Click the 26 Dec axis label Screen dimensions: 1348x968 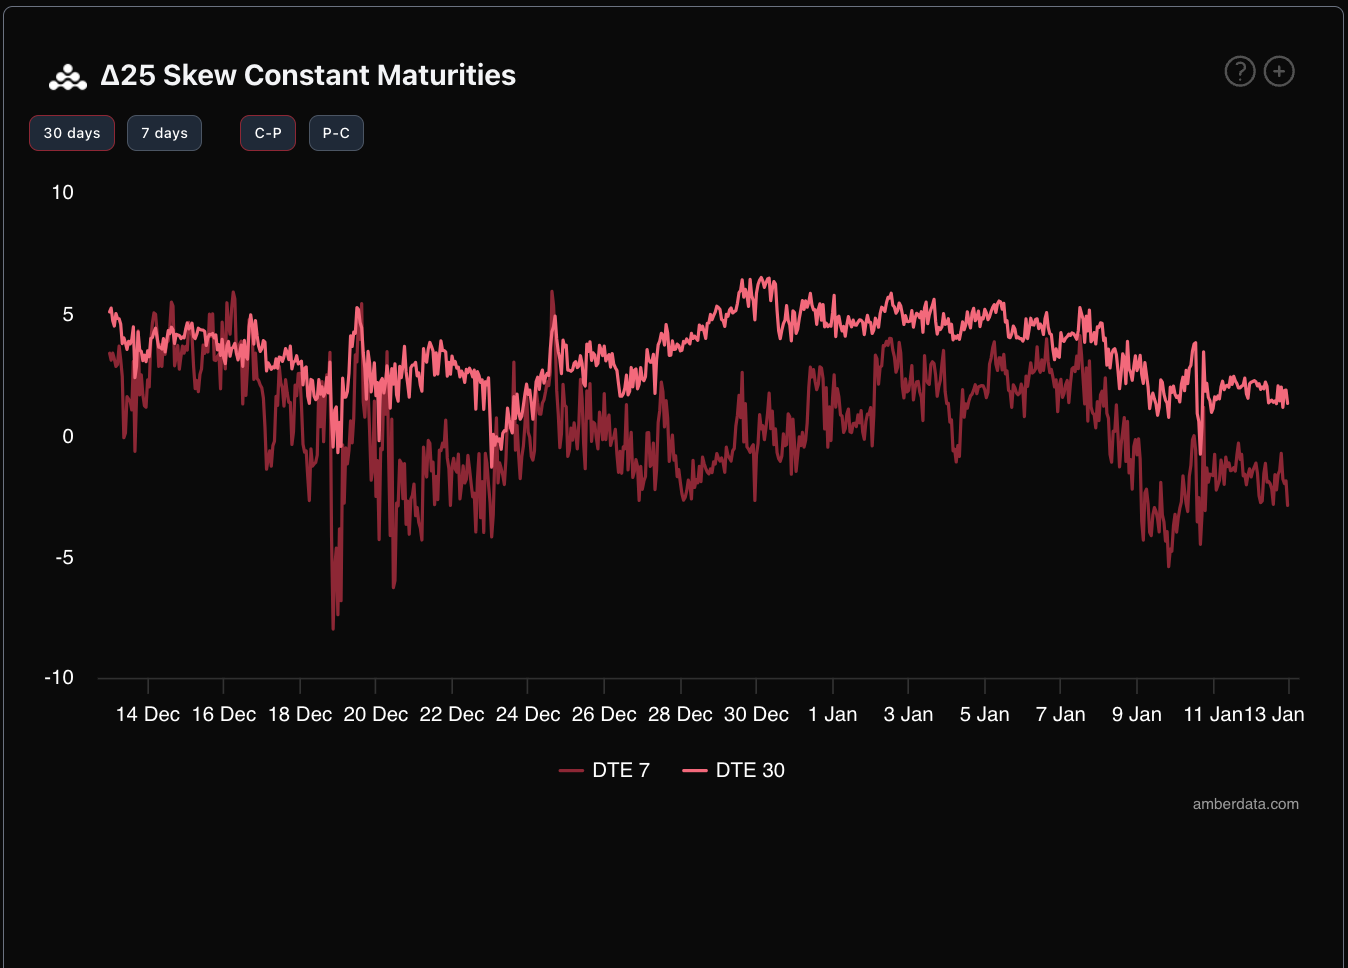click(x=604, y=714)
